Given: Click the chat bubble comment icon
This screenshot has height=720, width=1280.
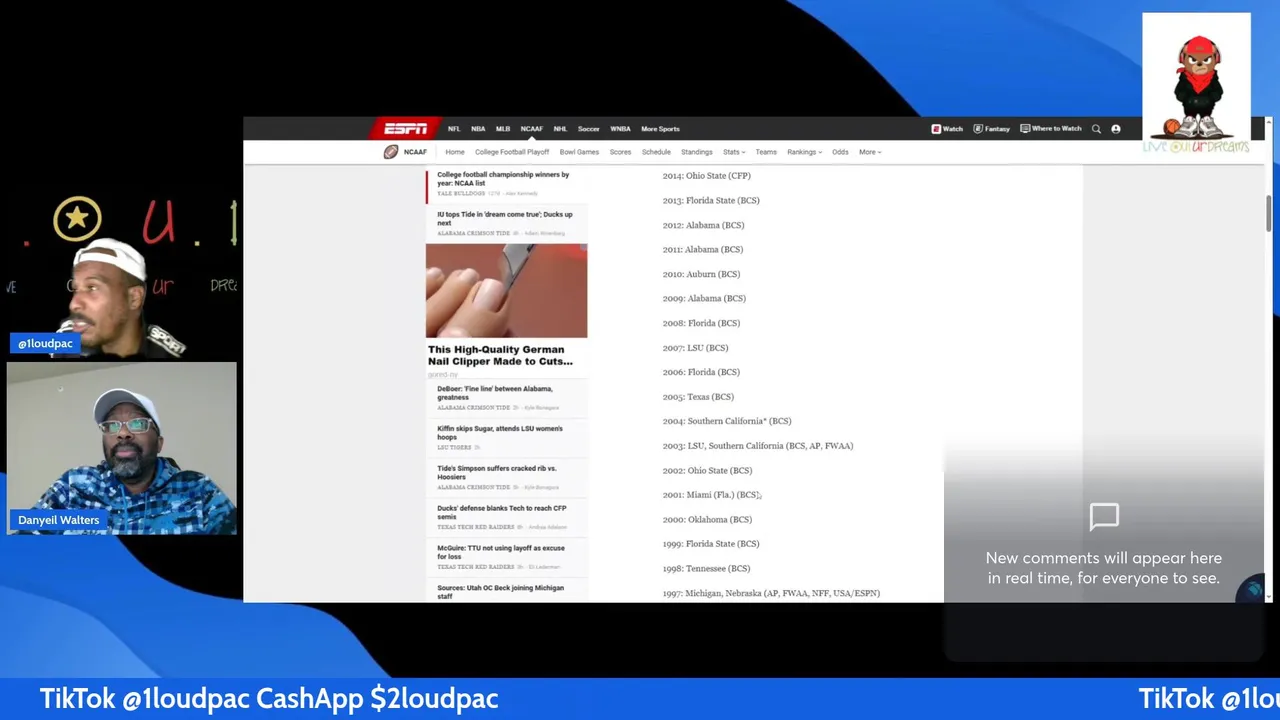Looking at the screenshot, I should tap(1104, 517).
